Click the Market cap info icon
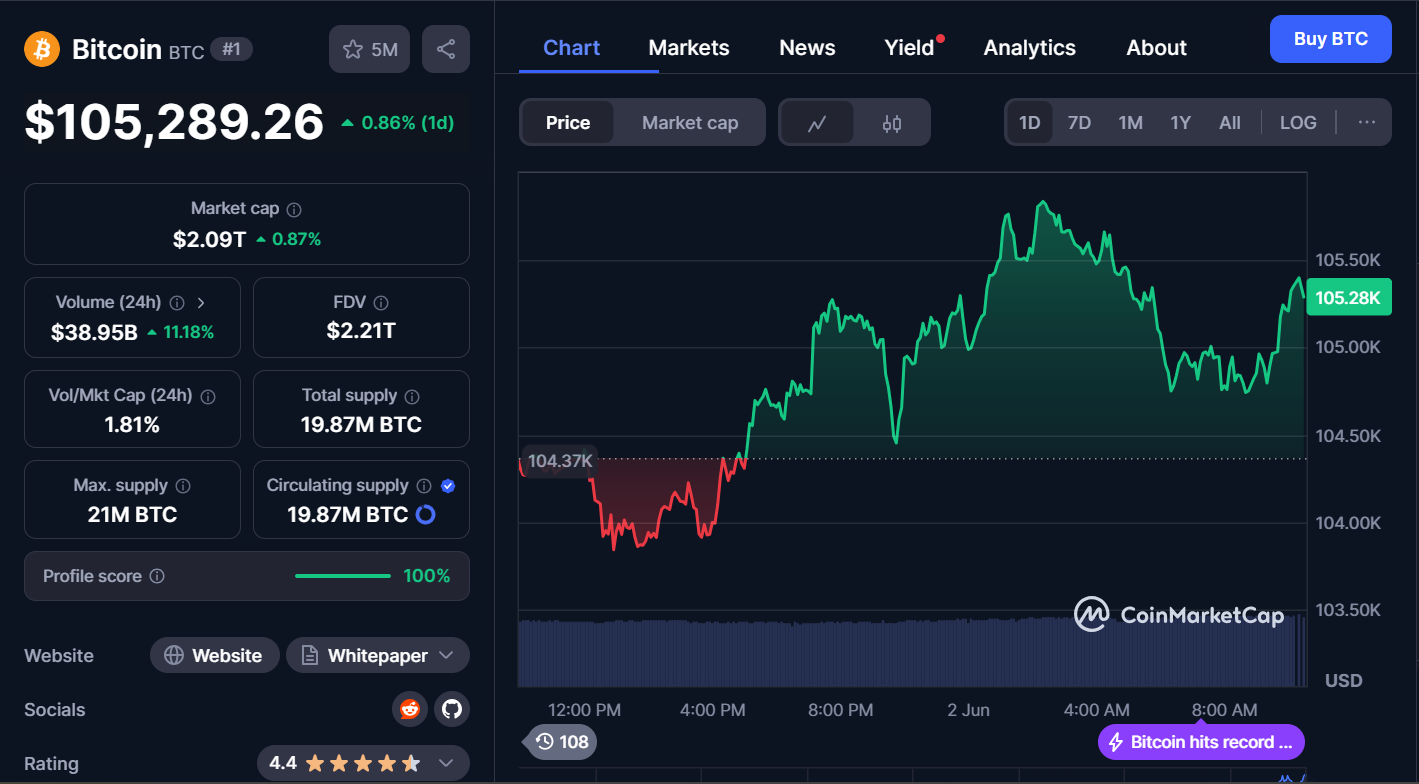1419x784 pixels. (x=294, y=210)
